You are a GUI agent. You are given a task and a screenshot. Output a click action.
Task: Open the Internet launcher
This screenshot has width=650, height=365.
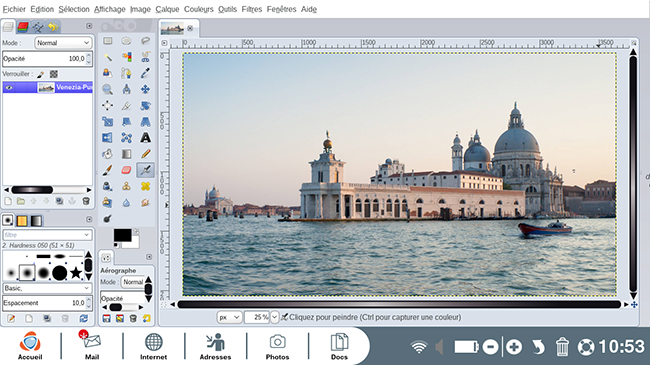click(153, 346)
